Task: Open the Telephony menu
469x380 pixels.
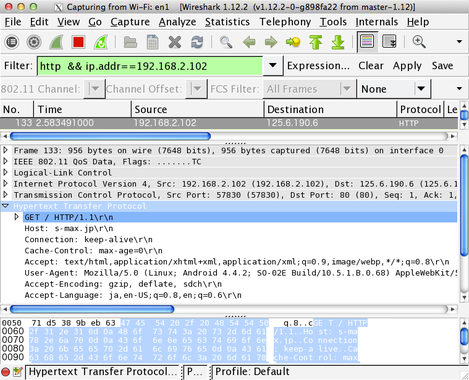Action: (285, 22)
